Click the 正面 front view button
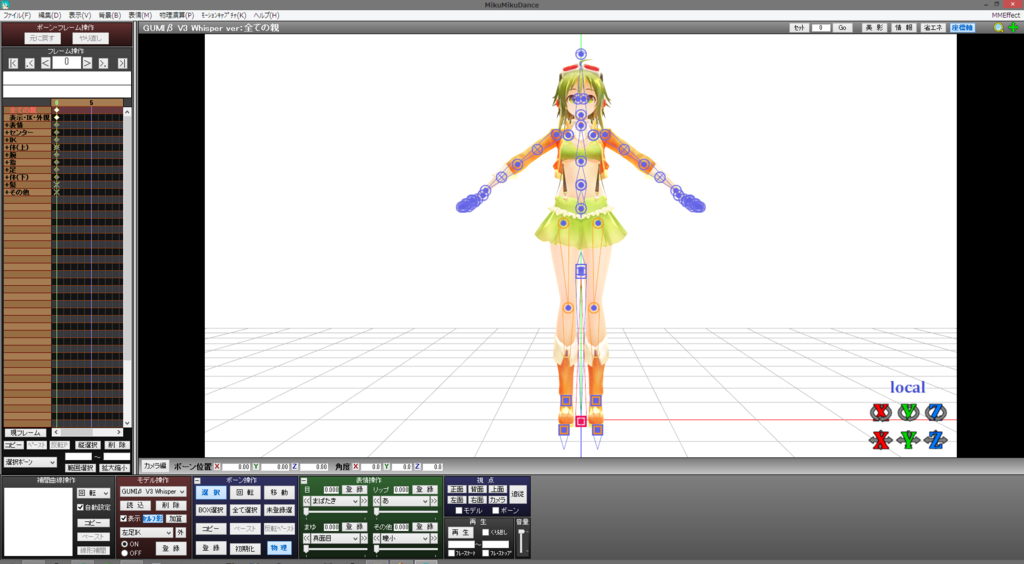Viewport: 1024px width, 564px height. click(456, 489)
